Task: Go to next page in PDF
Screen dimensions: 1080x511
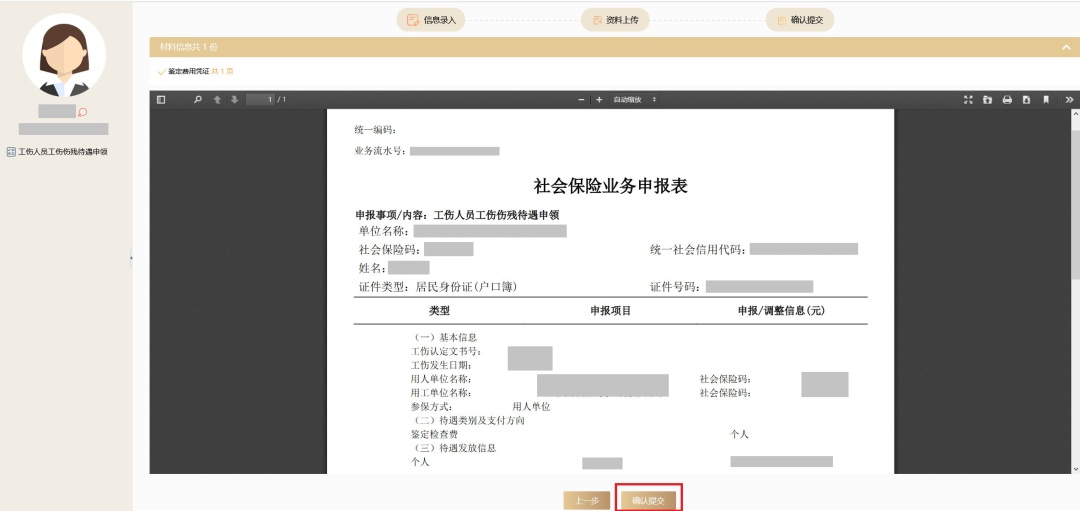Action: (x=235, y=100)
